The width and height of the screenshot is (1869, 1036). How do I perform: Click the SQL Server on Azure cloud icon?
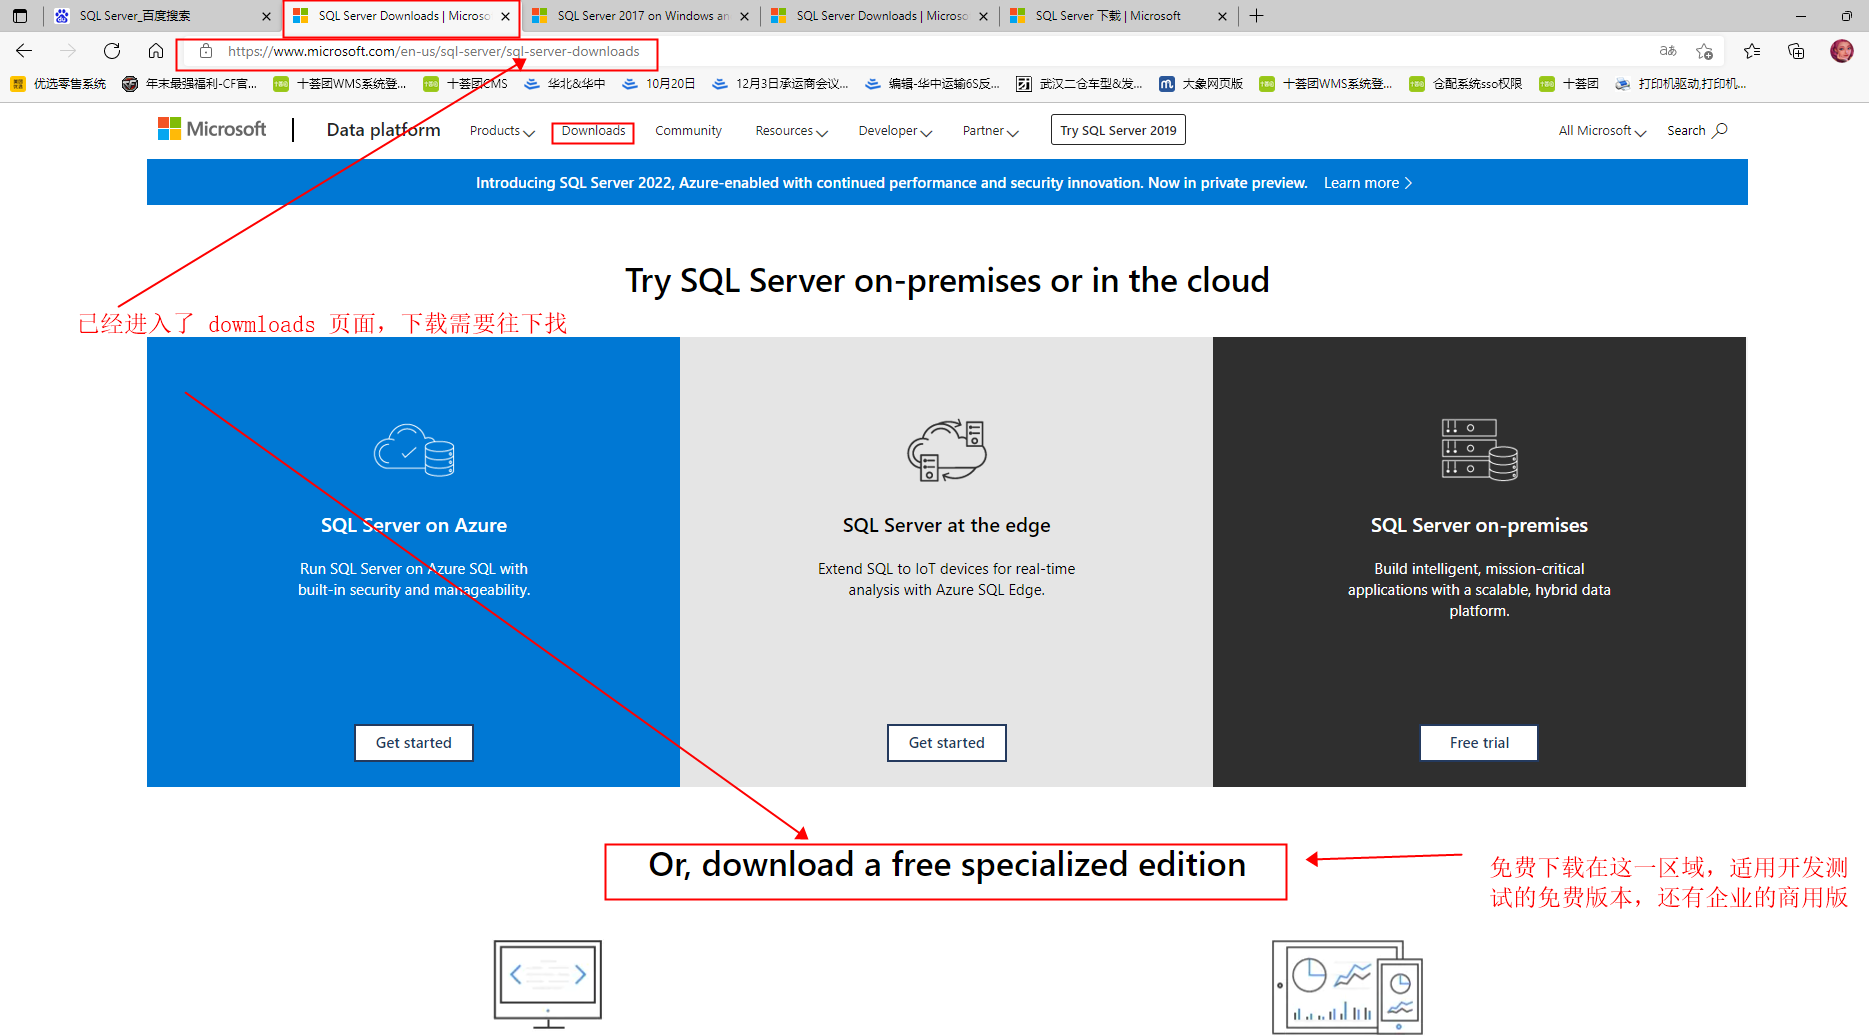[x=414, y=450]
